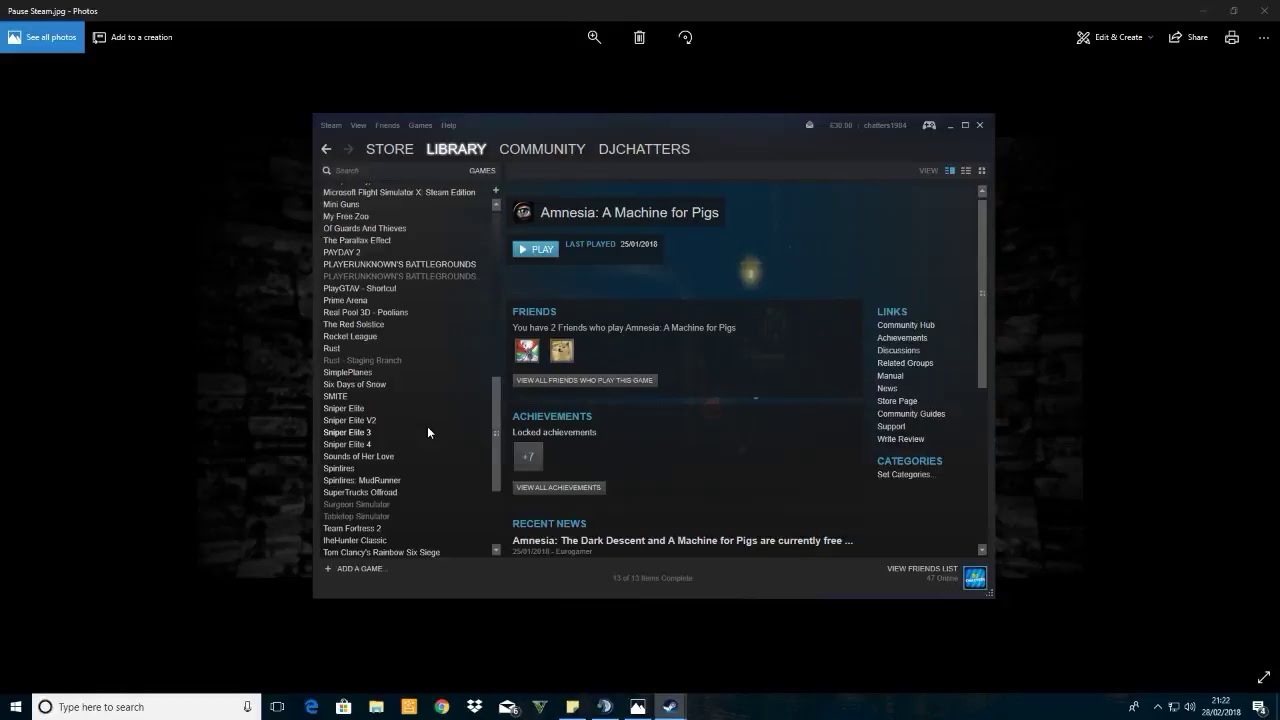Image resolution: width=1280 pixels, height=720 pixels.
Task: Open the Steam menu
Action: pos(331,125)
